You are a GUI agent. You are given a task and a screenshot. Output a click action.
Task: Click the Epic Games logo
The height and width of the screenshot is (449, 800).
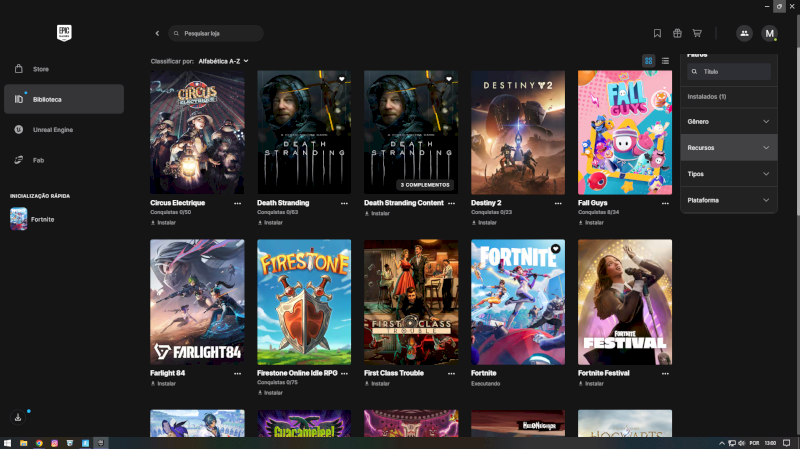pyautogui.click(x=64, y=33)
